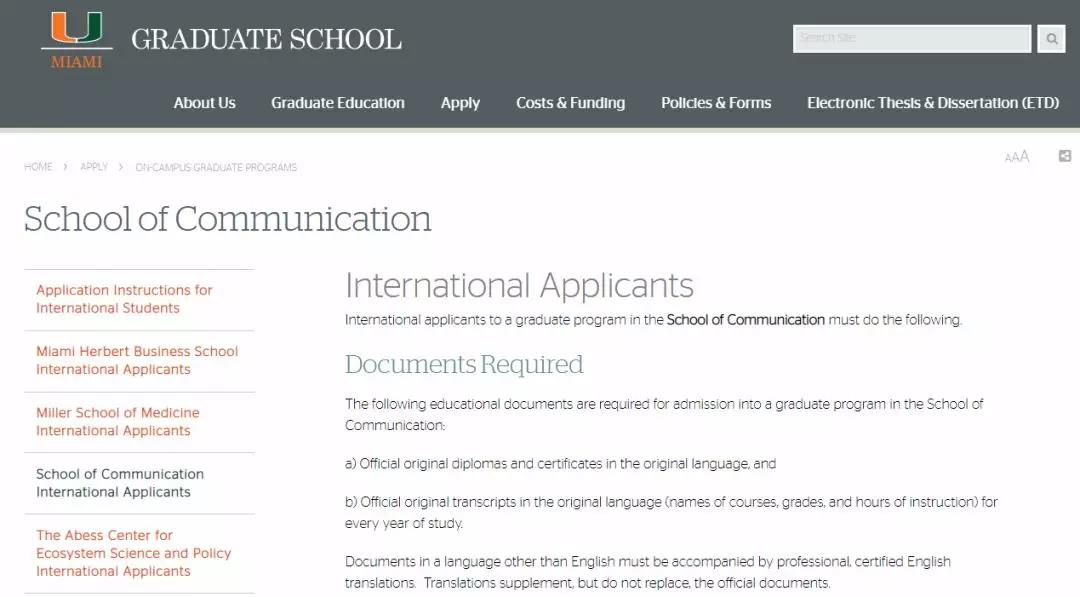This screenshot has height=597, width=1080.
Task: Open Application Instructions for International Students
Action: 124,299
